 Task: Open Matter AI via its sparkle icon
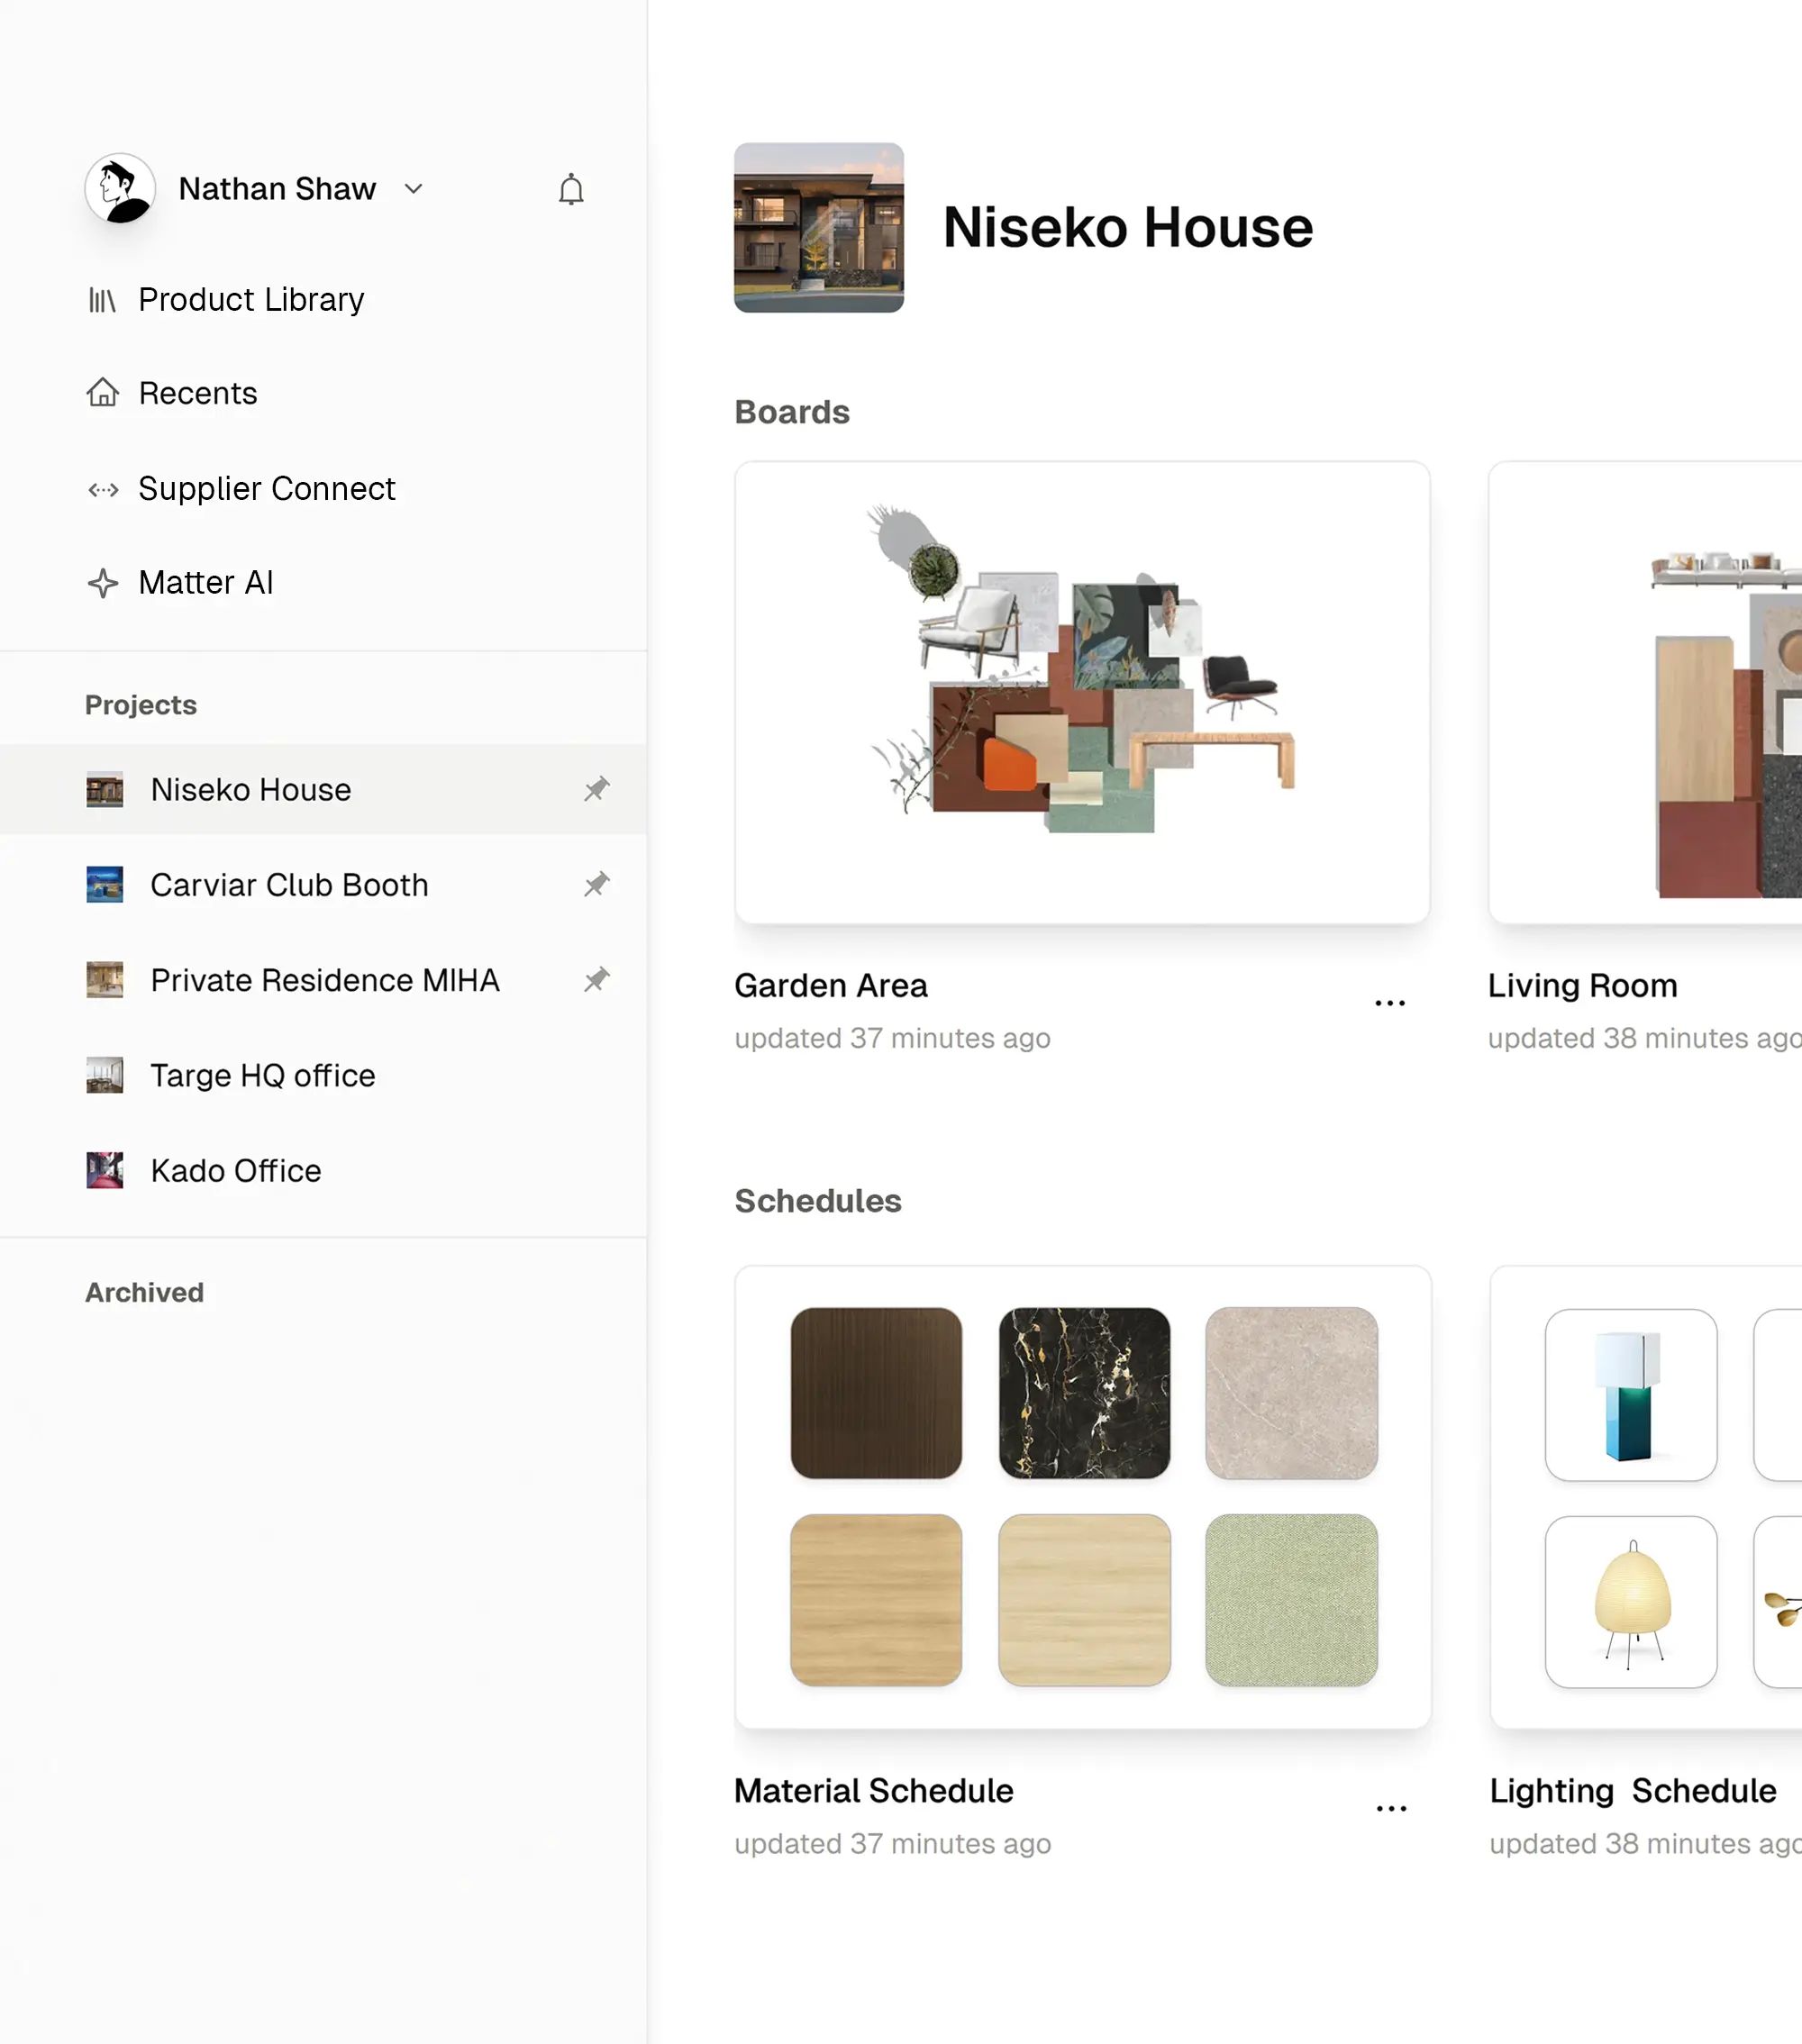click(x=103, y=583)
